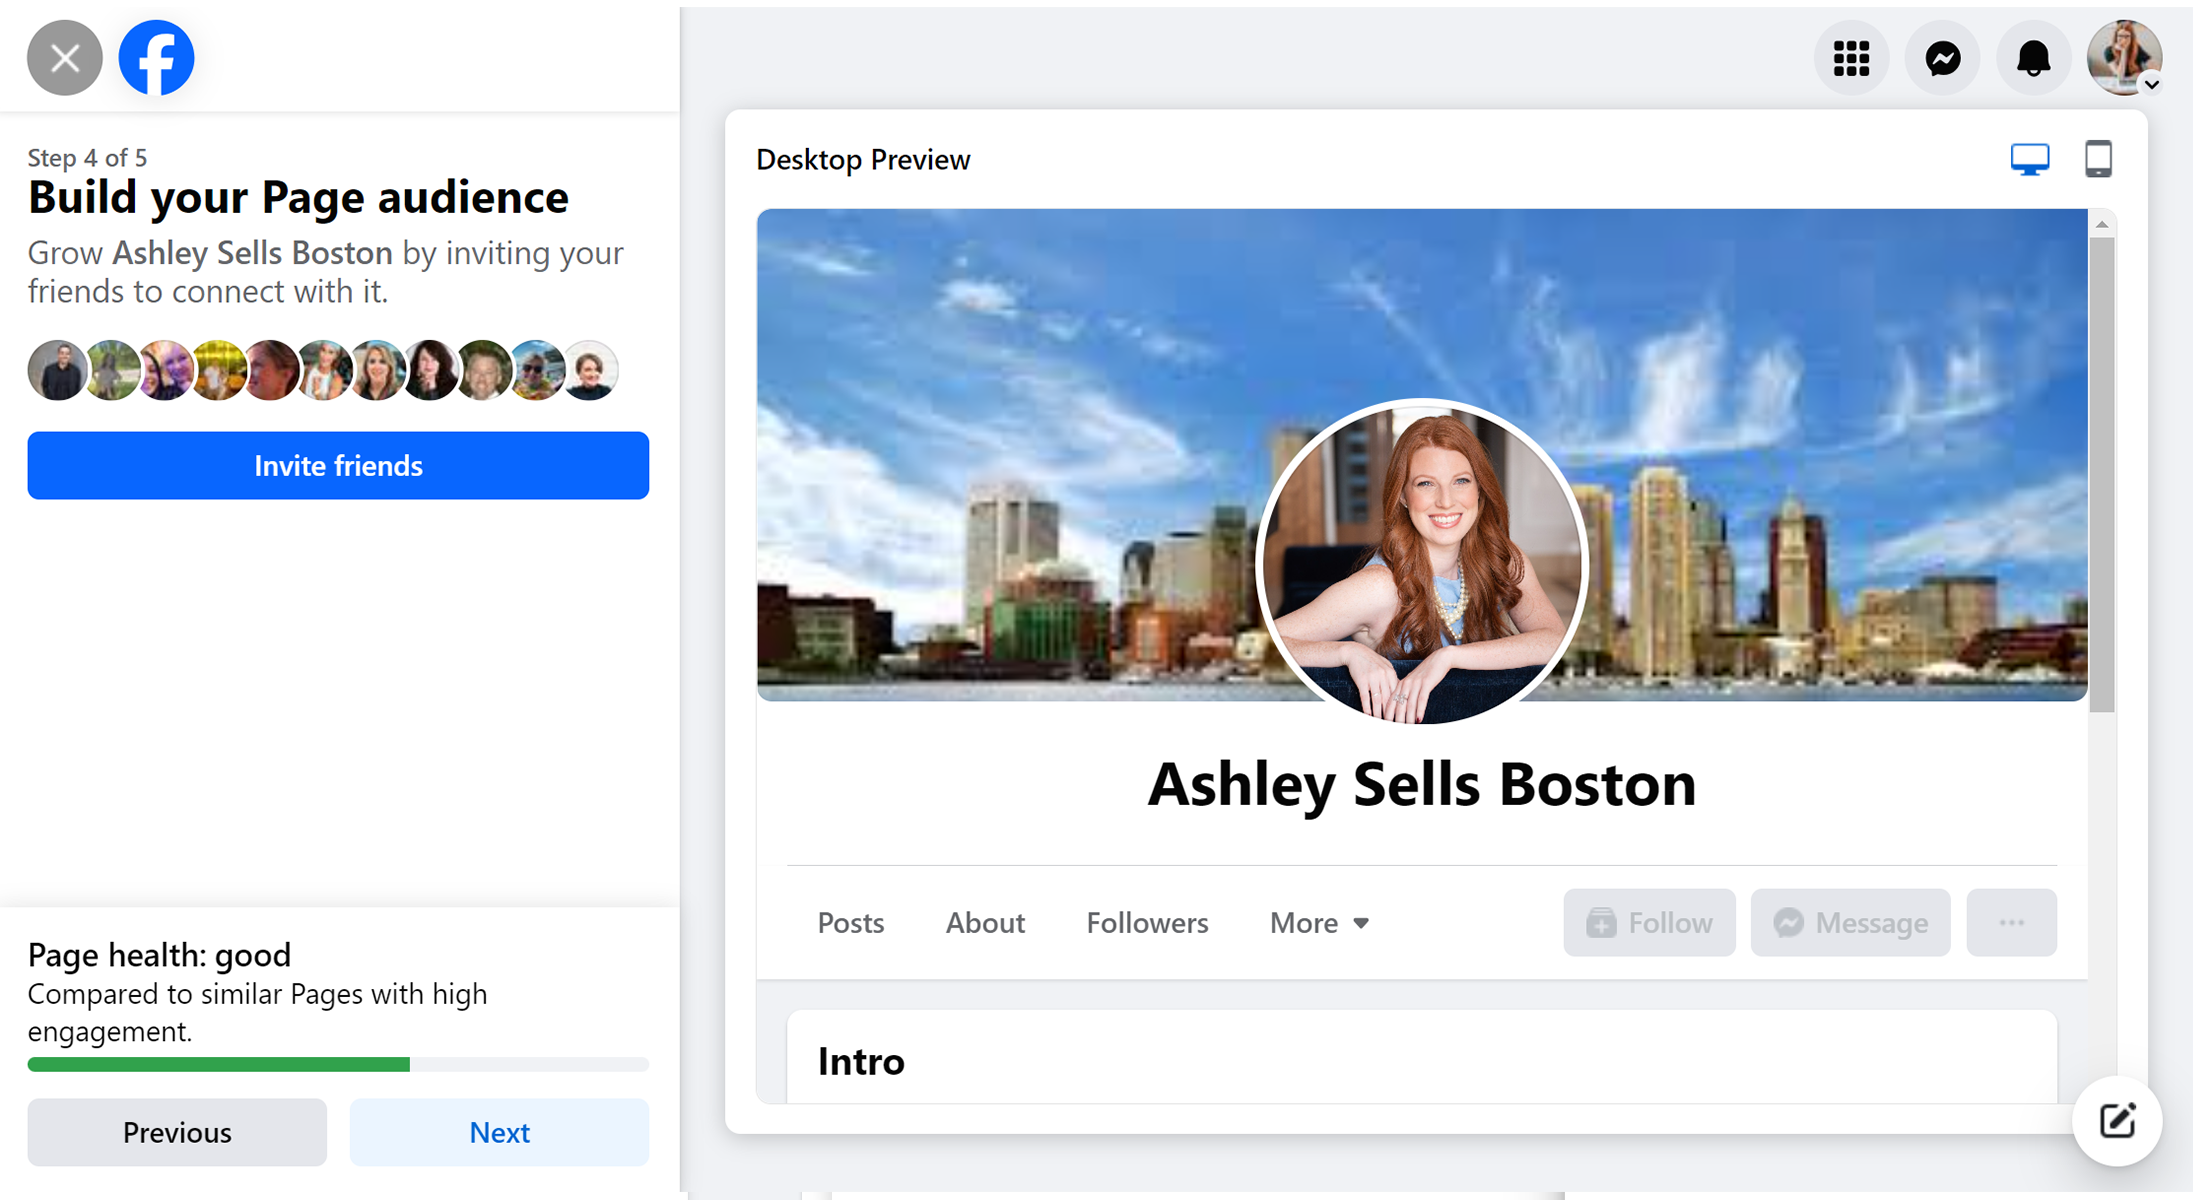Screen dimensions: 2193x1200
Task: Open the account profile picture menu
Action: (x=2124, y=58)
